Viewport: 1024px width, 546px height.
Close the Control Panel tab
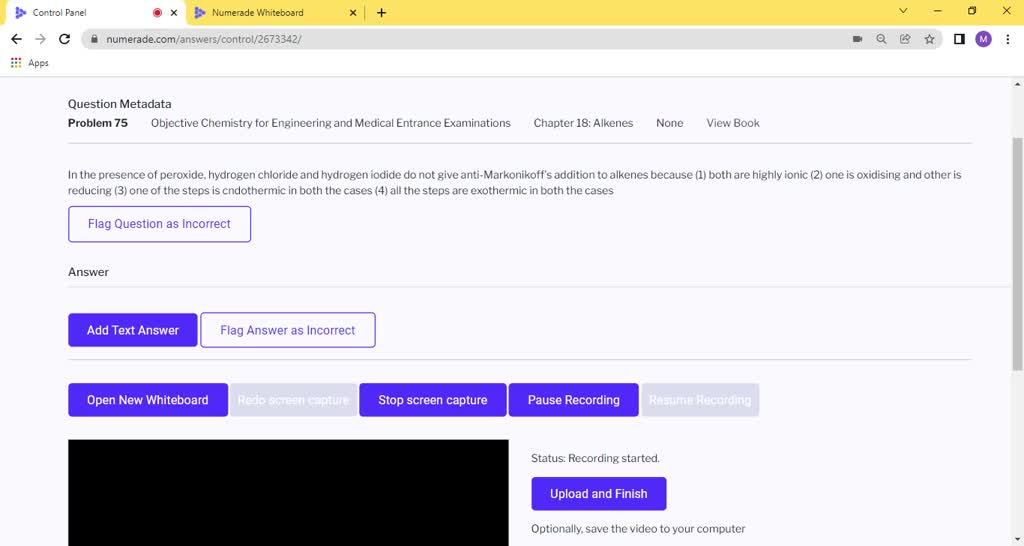175,13
